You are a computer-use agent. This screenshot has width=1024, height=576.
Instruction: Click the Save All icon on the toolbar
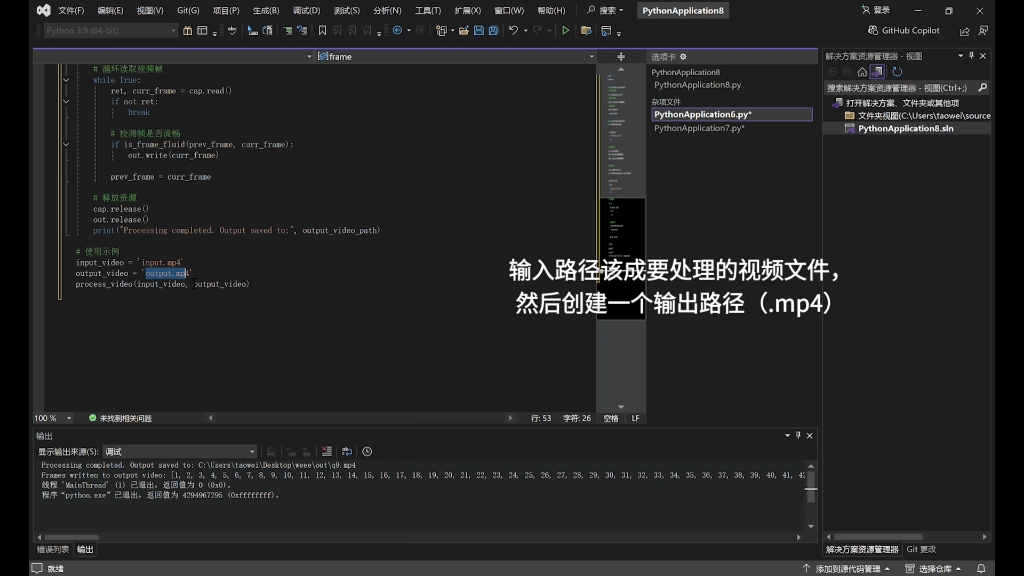[493, 31]
